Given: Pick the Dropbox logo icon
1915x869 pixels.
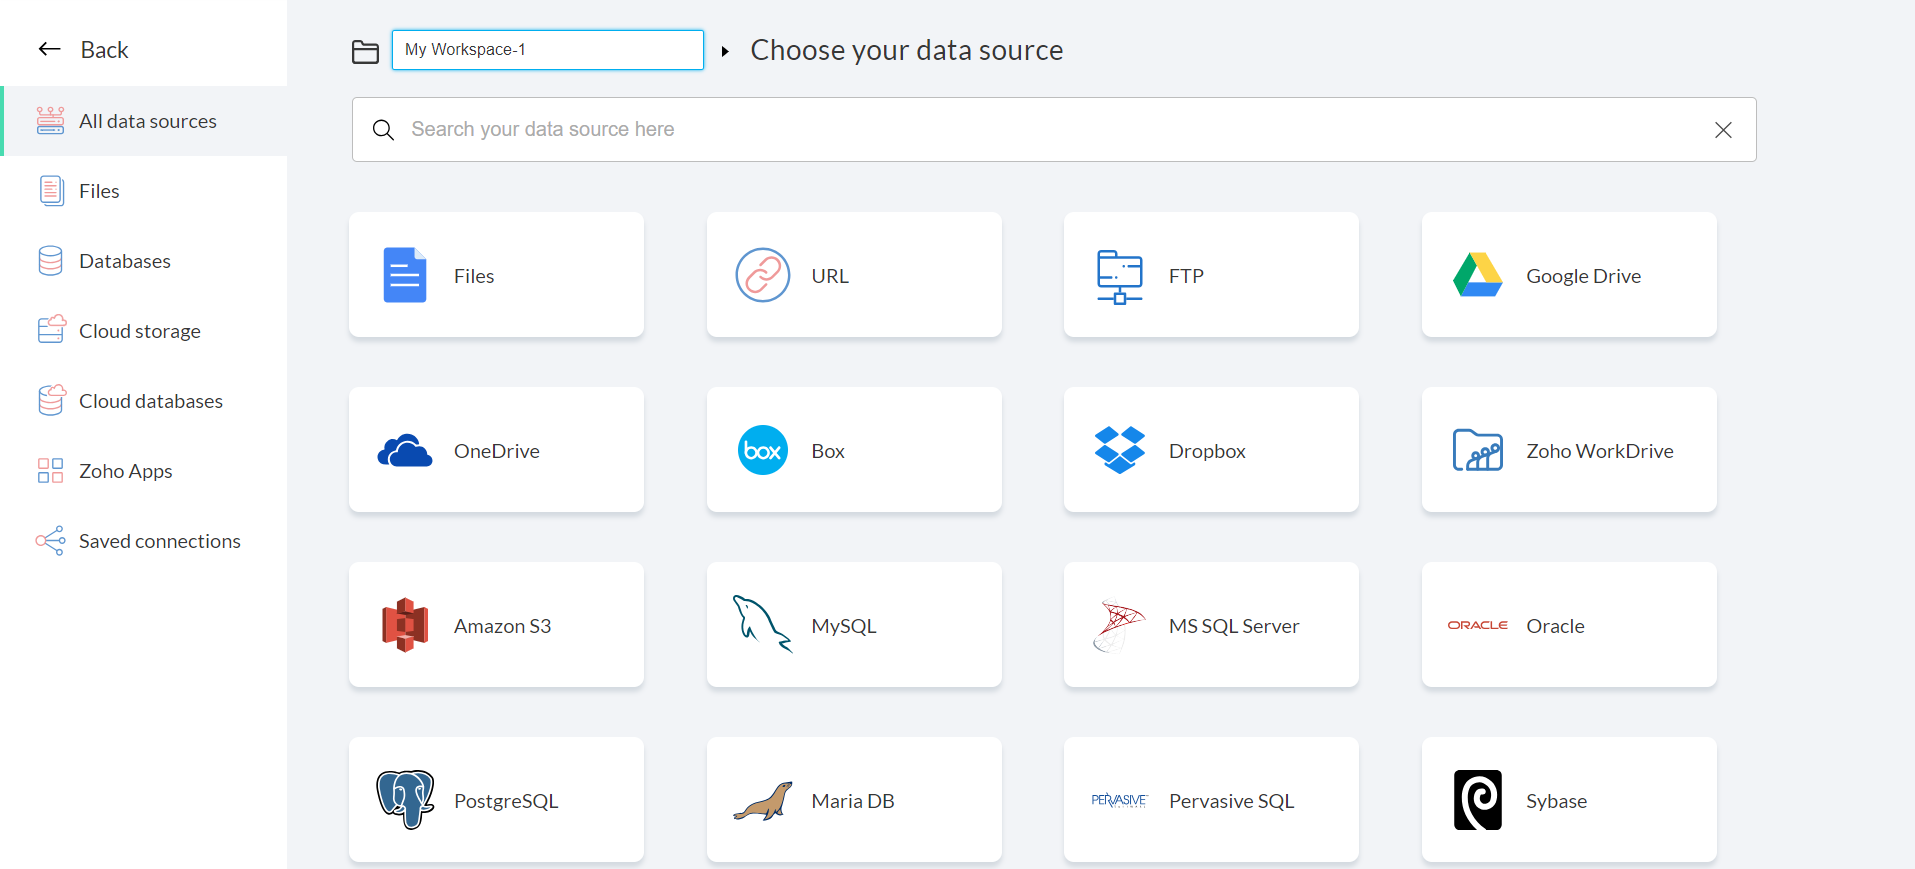Looking at the screenshot, I should point(1120,450).
